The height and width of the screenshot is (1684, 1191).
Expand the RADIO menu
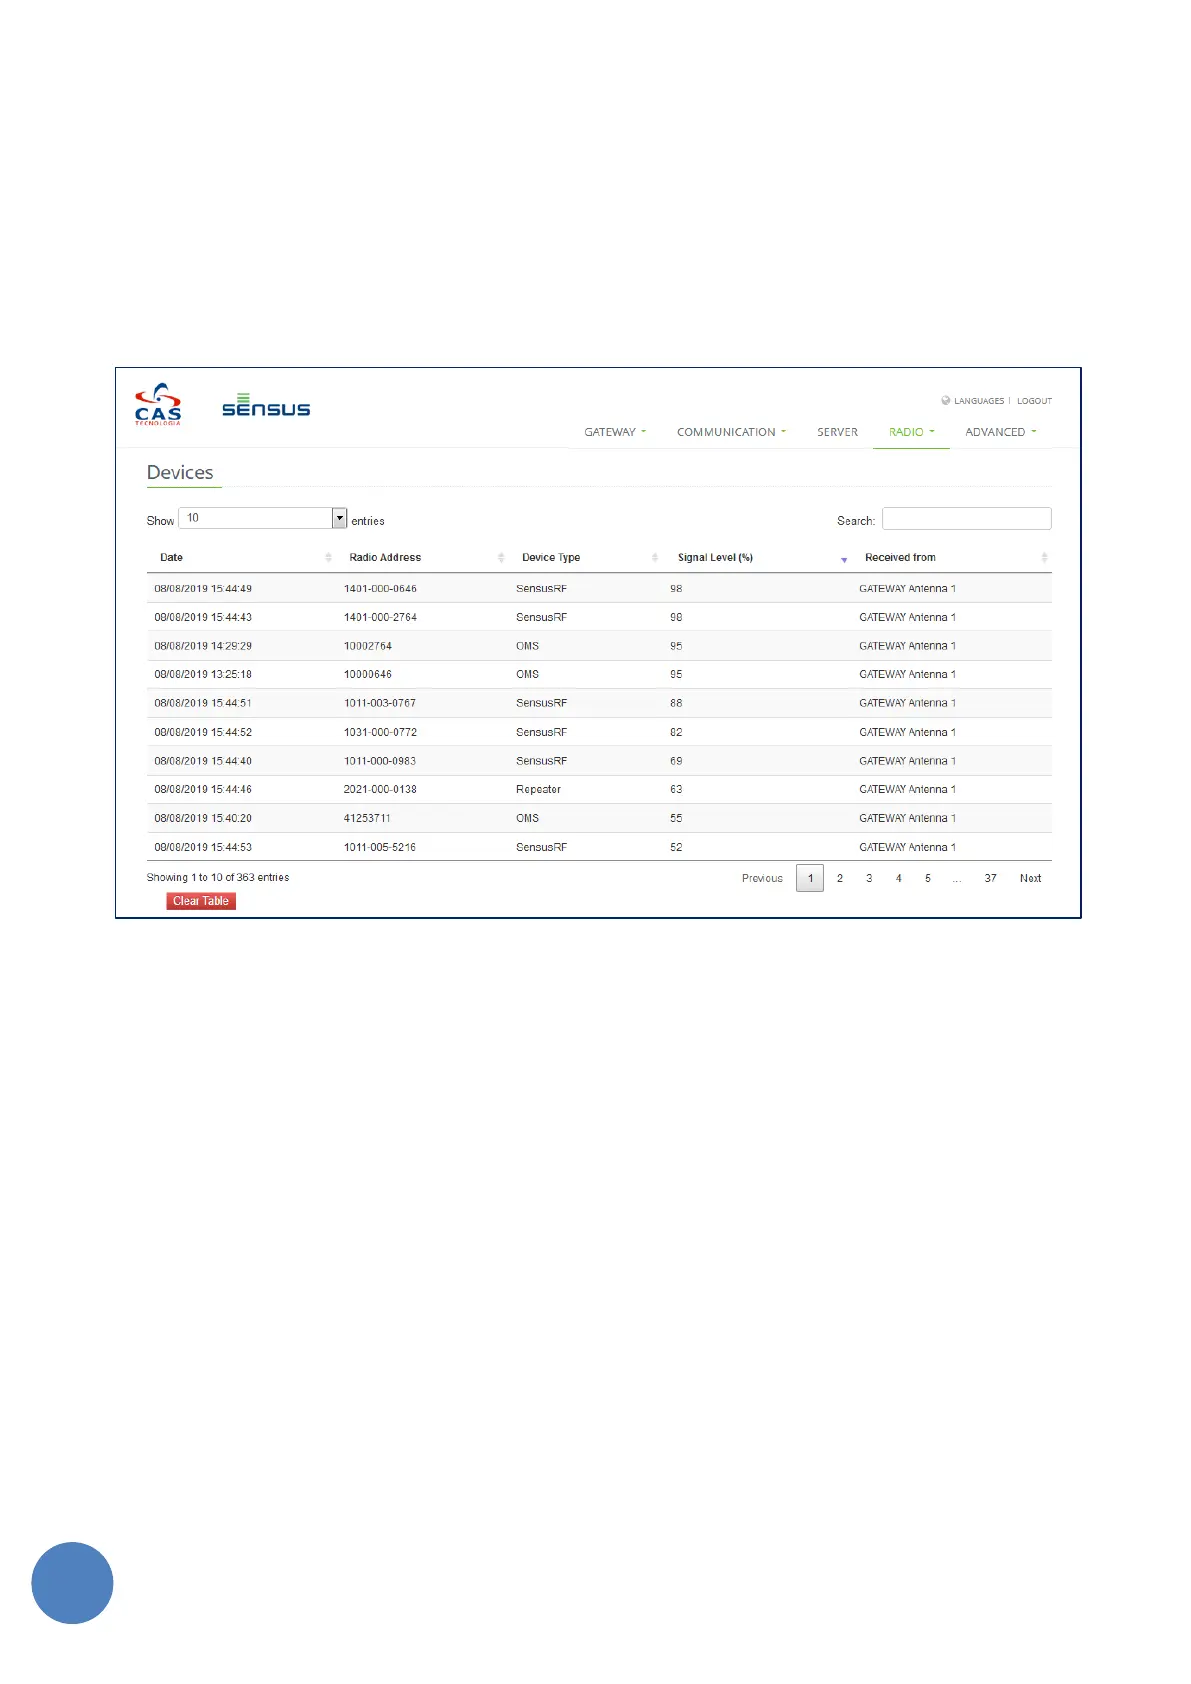tap(911, 432)
